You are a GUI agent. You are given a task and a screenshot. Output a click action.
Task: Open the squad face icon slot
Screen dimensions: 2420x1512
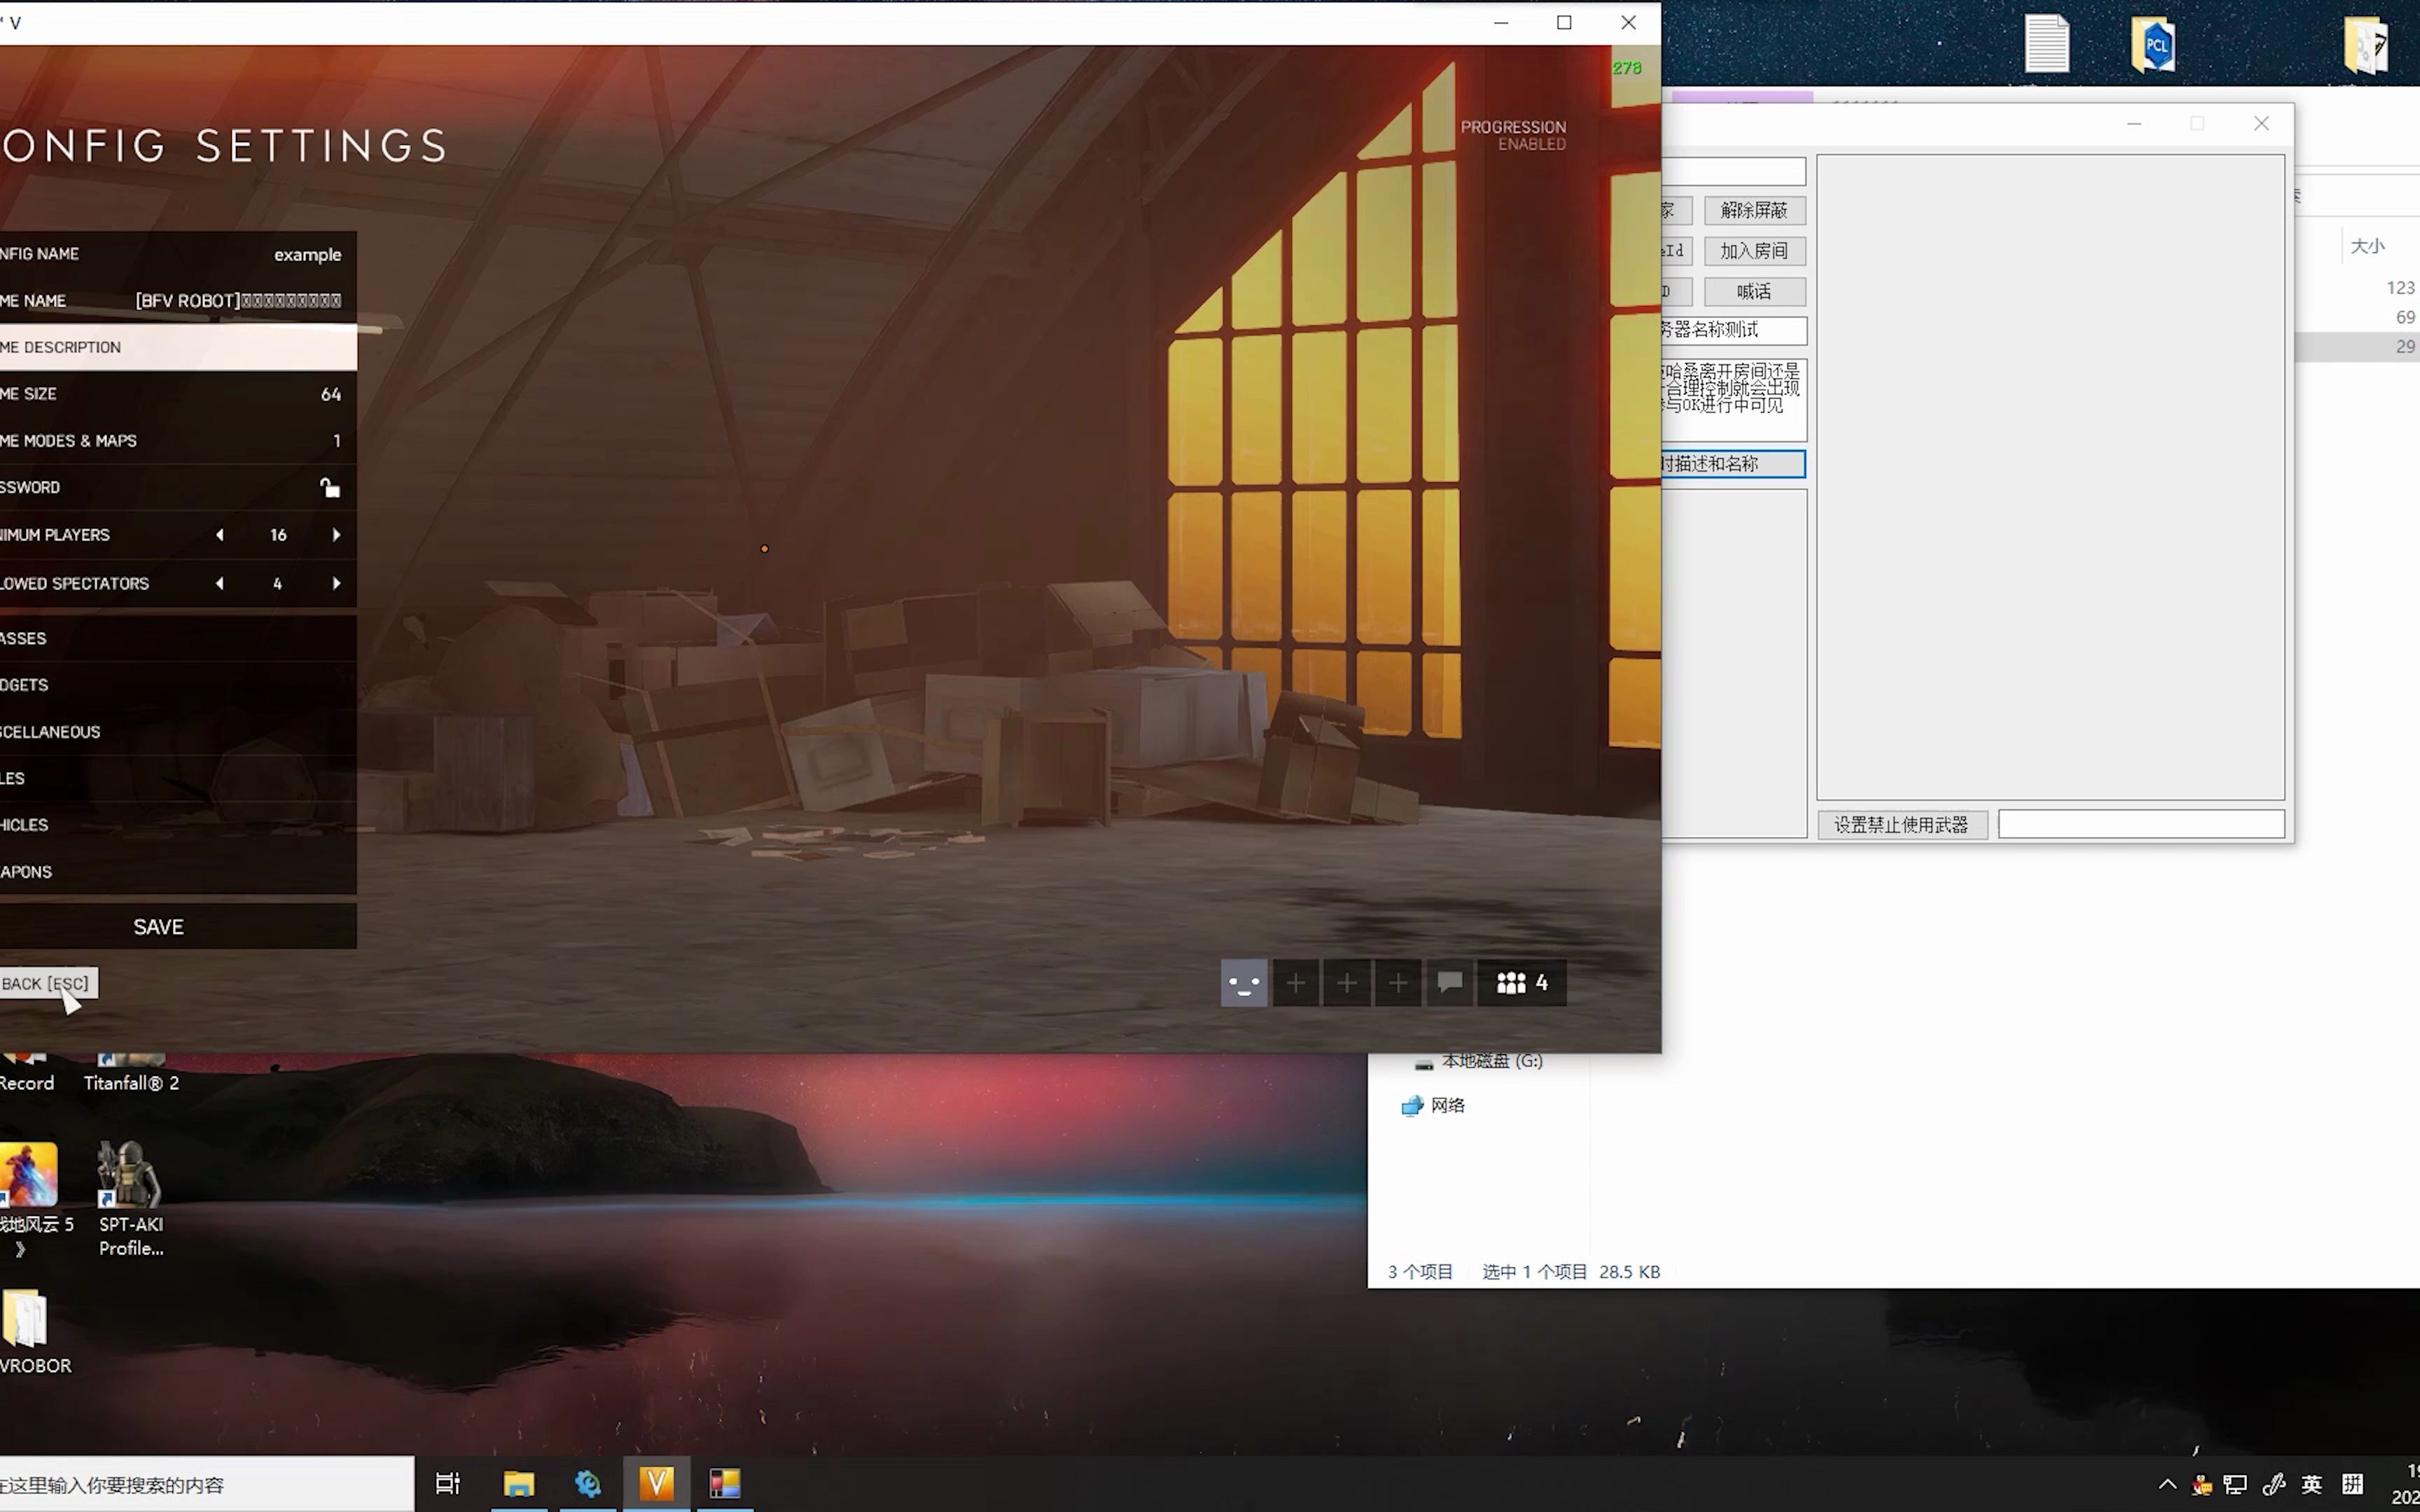[1244, 983]
